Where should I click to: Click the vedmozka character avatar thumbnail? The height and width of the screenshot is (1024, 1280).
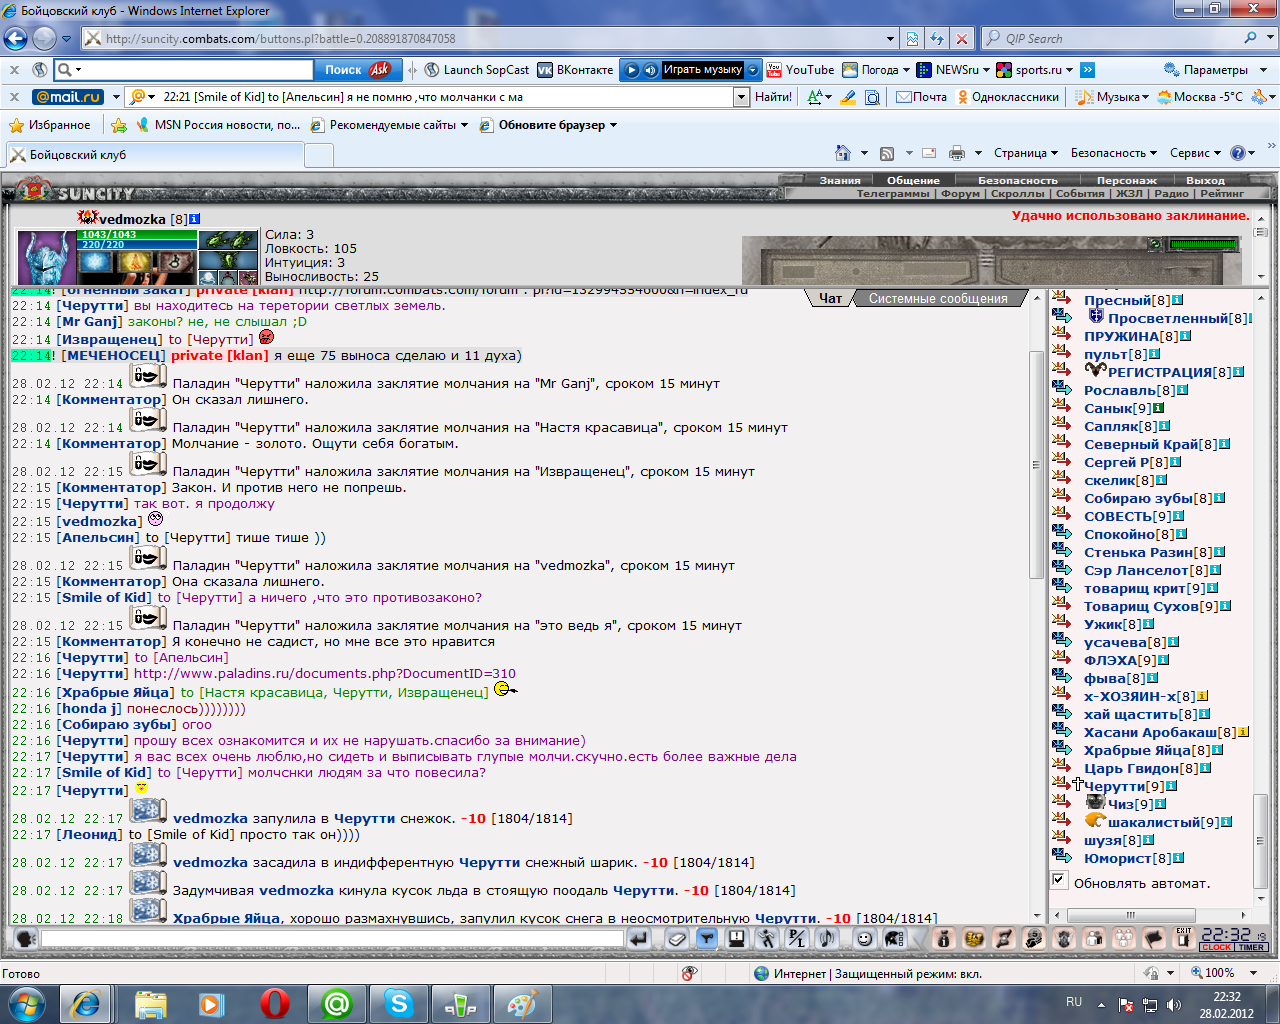[47, 258]
